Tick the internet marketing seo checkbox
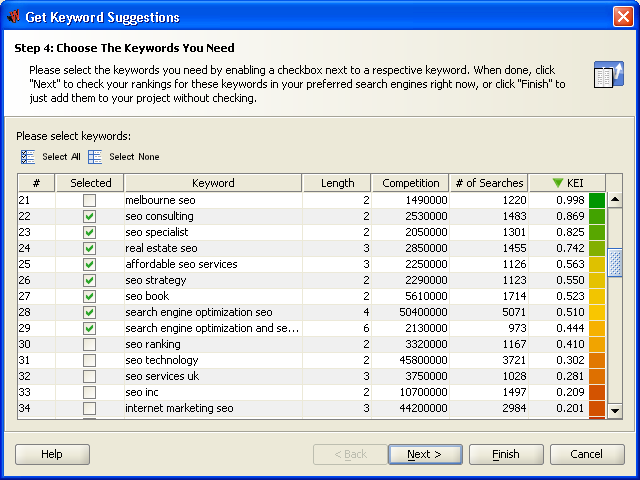 click(x=89, y=408)
